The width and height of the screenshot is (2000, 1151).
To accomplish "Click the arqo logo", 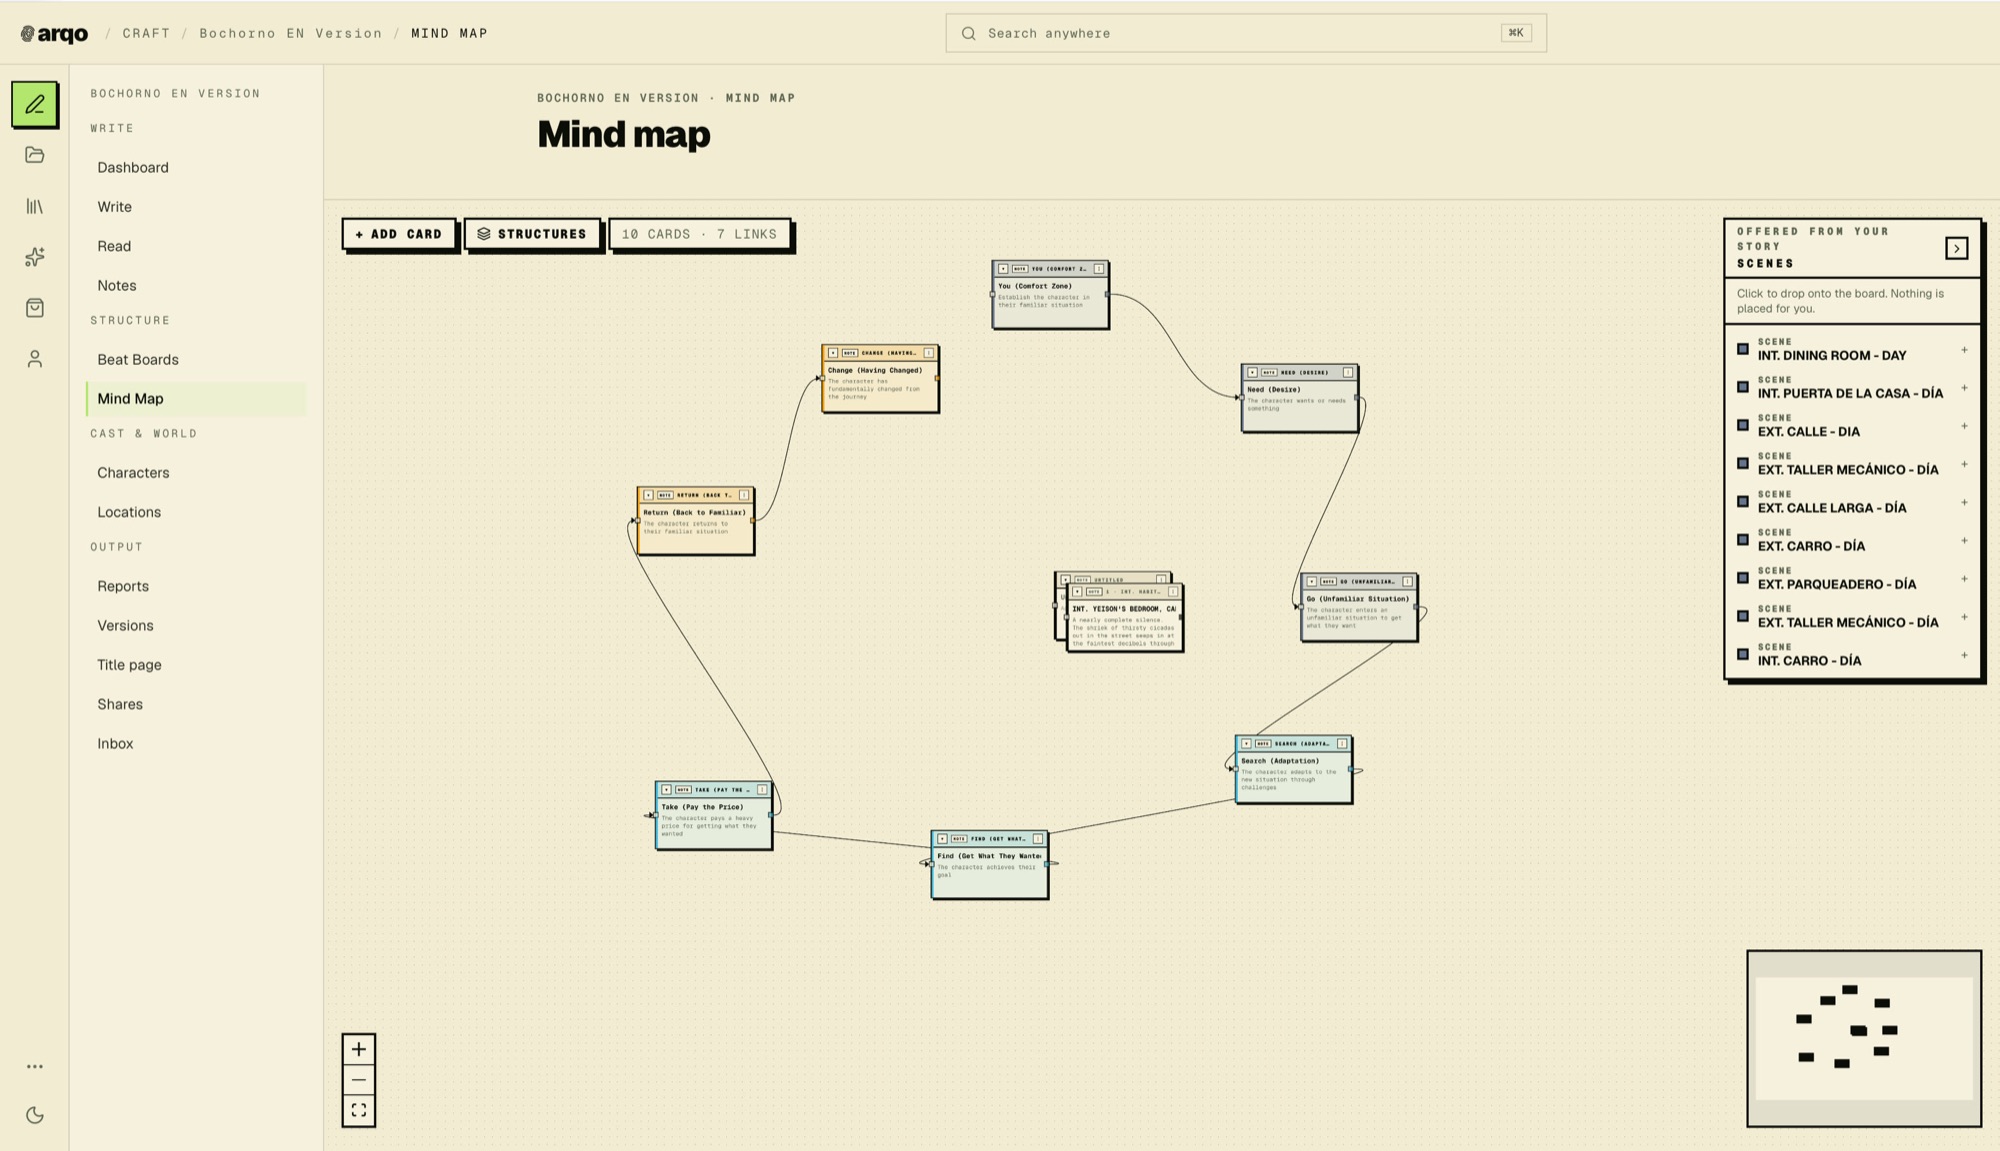I will [55, 33].
